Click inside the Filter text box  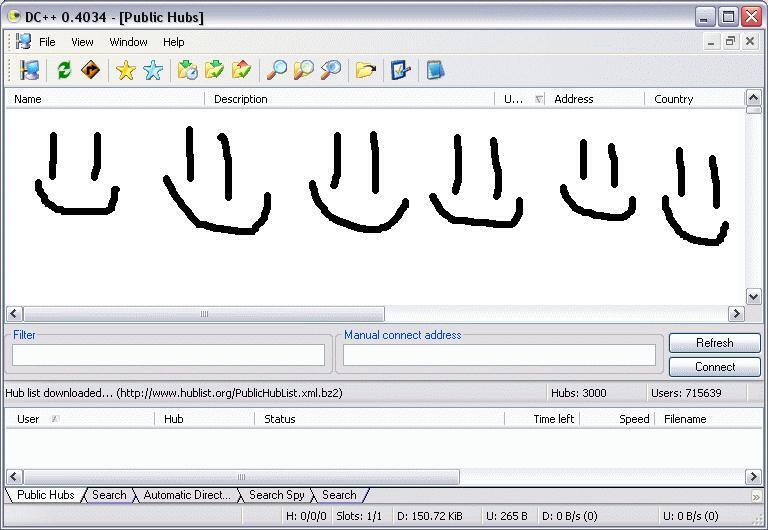(168, 355)
